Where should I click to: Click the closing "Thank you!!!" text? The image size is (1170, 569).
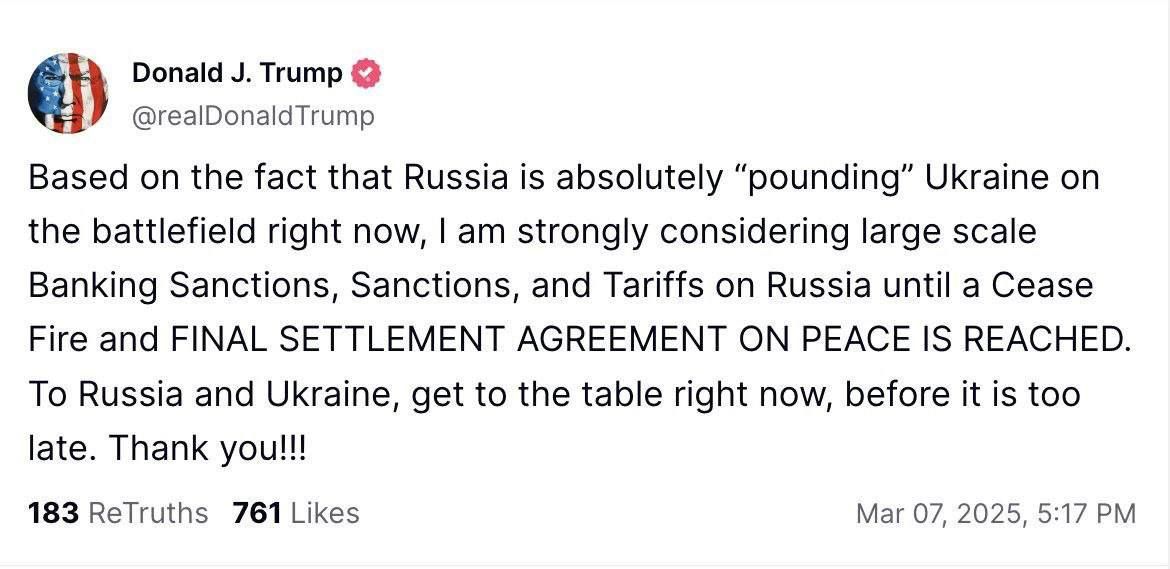click(207, 448)
